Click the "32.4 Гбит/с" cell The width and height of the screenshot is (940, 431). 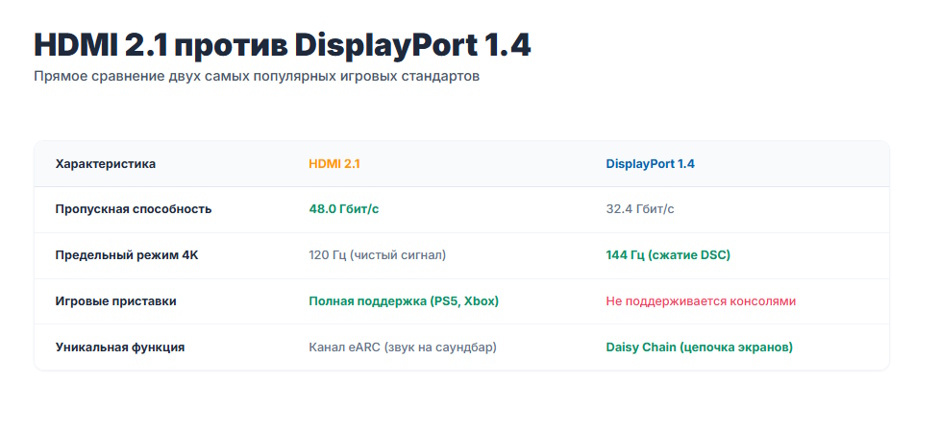640,209
